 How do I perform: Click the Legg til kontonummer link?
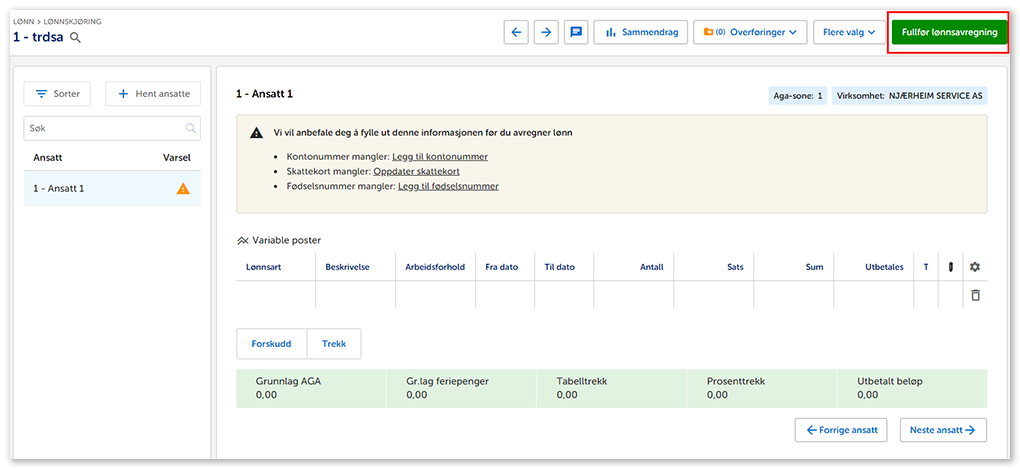tap(440, 157)
